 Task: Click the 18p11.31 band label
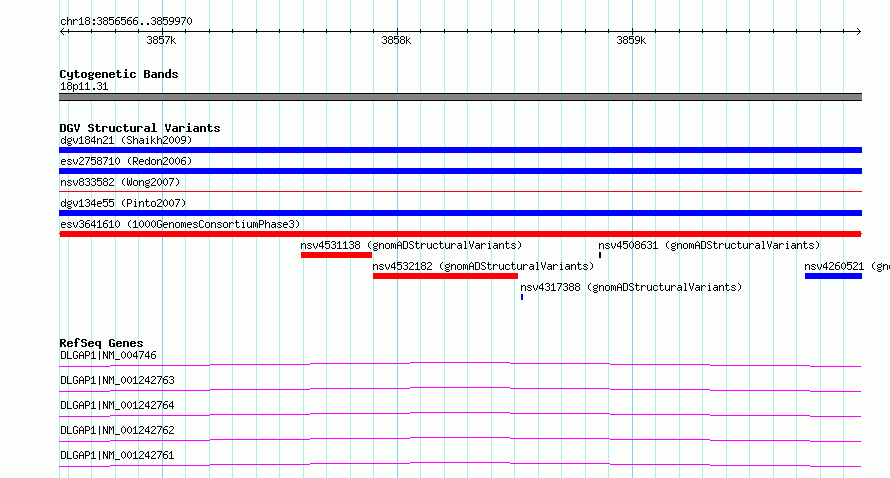(84, 86)
